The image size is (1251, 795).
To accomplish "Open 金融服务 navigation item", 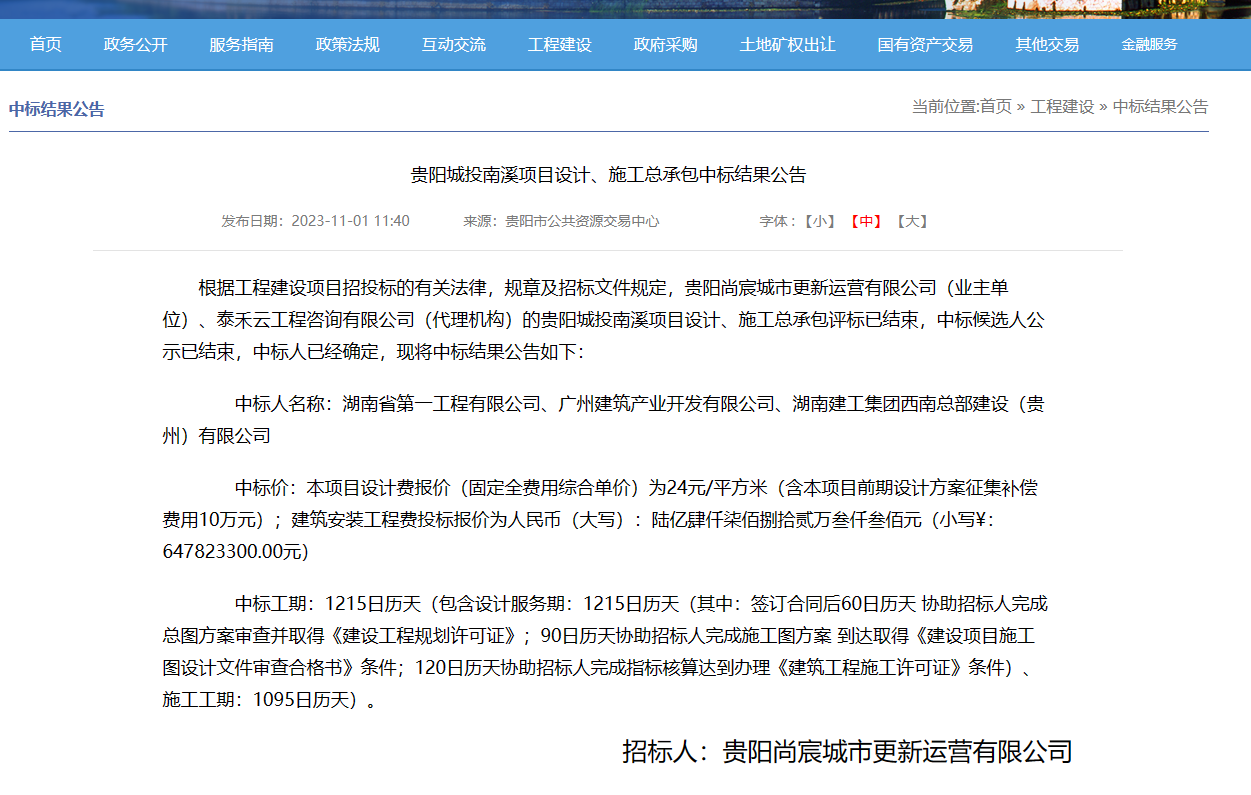I will coord(1149,45).
